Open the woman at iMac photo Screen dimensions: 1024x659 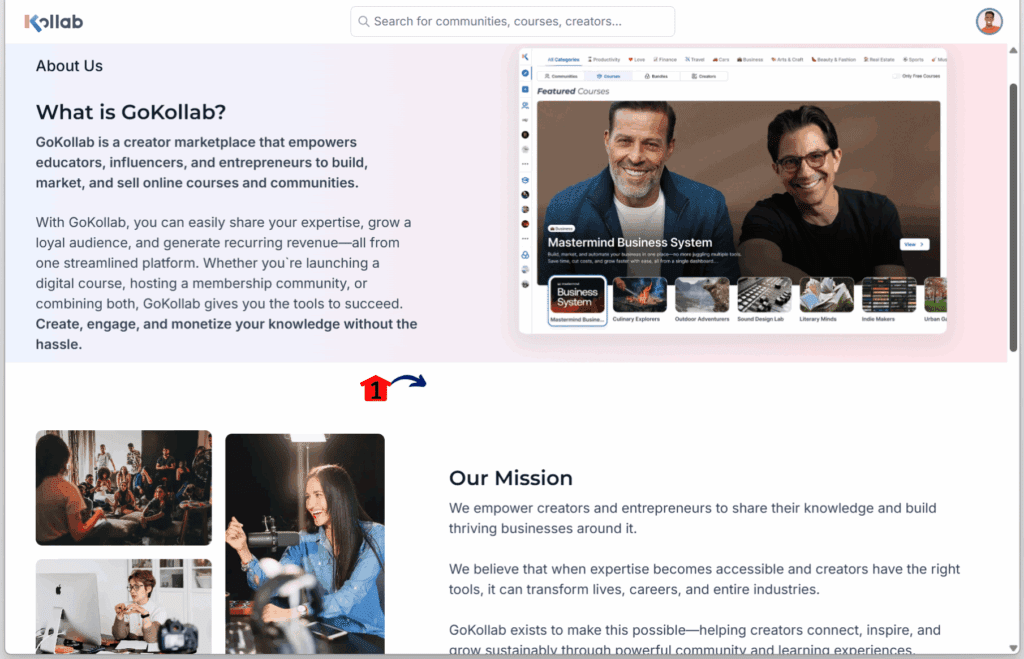[123, 606]
